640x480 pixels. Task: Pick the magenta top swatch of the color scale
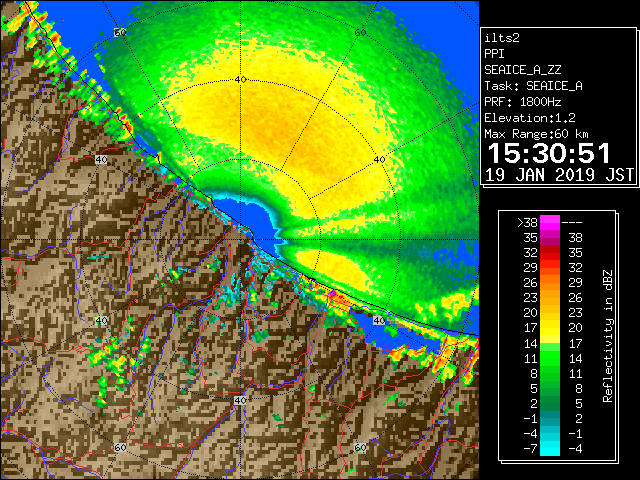(550, 223)
